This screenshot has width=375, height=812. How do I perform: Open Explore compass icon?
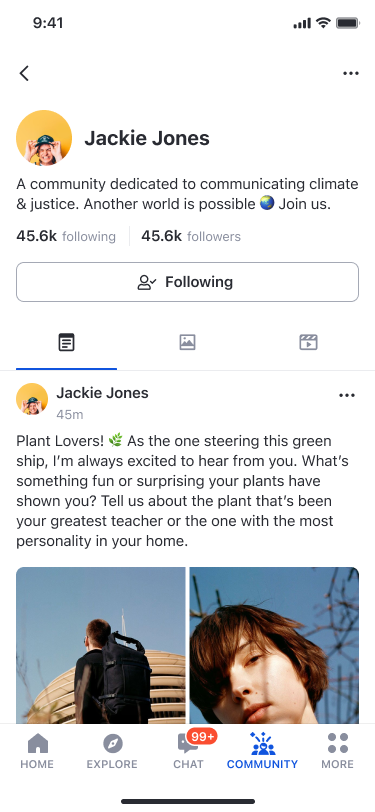point(112,751)
